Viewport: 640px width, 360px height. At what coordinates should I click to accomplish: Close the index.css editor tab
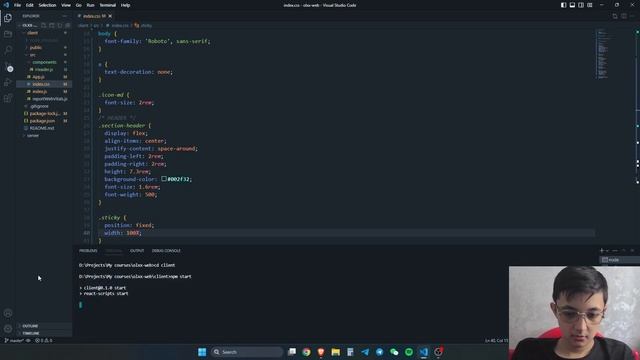[x=110, y=16]
